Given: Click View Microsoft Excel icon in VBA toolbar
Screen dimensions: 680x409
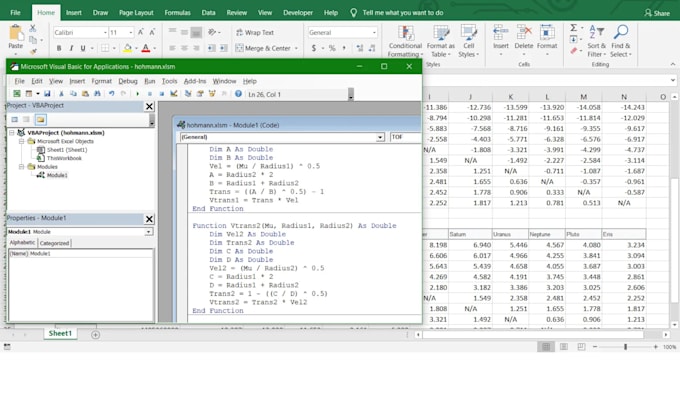Looking at the screenshot, I should point(16,94).
